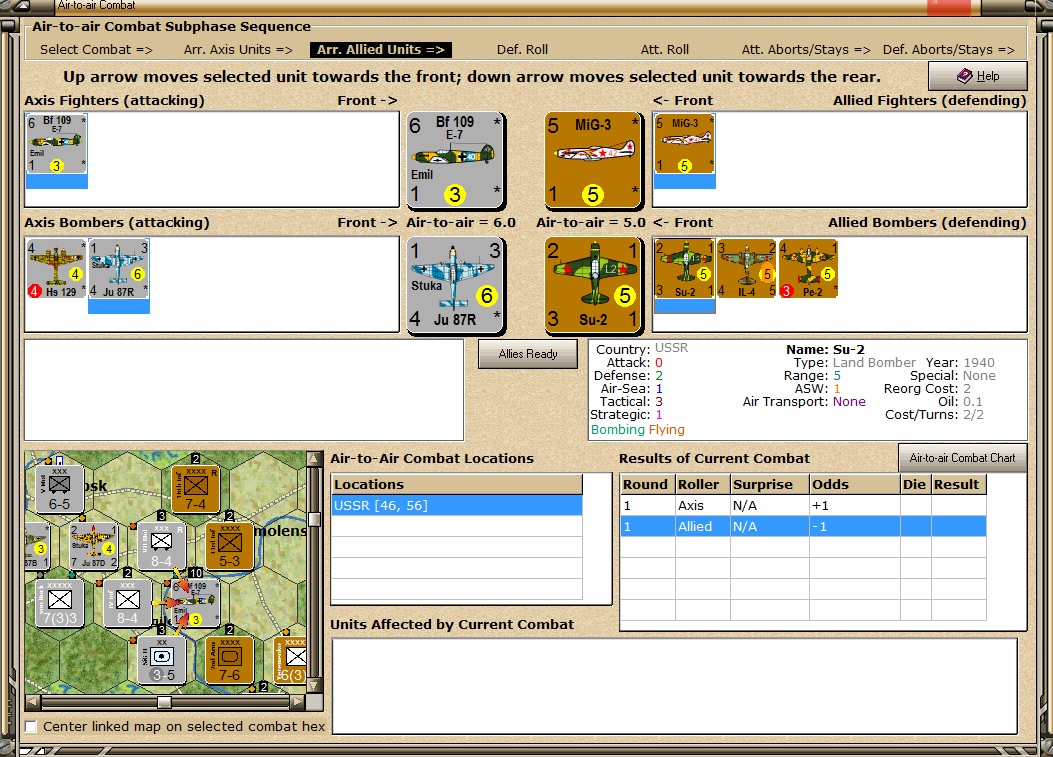1053x757 pixels.
Task: Click the Roller column header
Action: tap(702, 484)
